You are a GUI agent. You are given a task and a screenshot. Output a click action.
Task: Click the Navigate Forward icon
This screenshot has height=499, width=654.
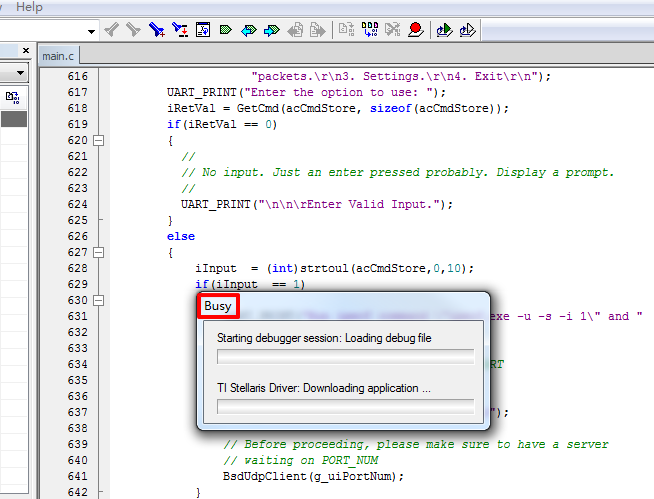pos(317,30)
